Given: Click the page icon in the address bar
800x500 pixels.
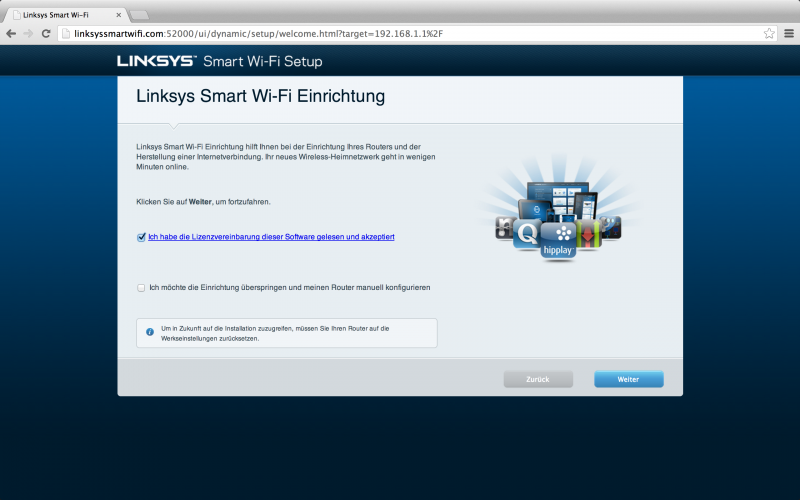Looking at the screenshot, I should (x=66, y=34).
